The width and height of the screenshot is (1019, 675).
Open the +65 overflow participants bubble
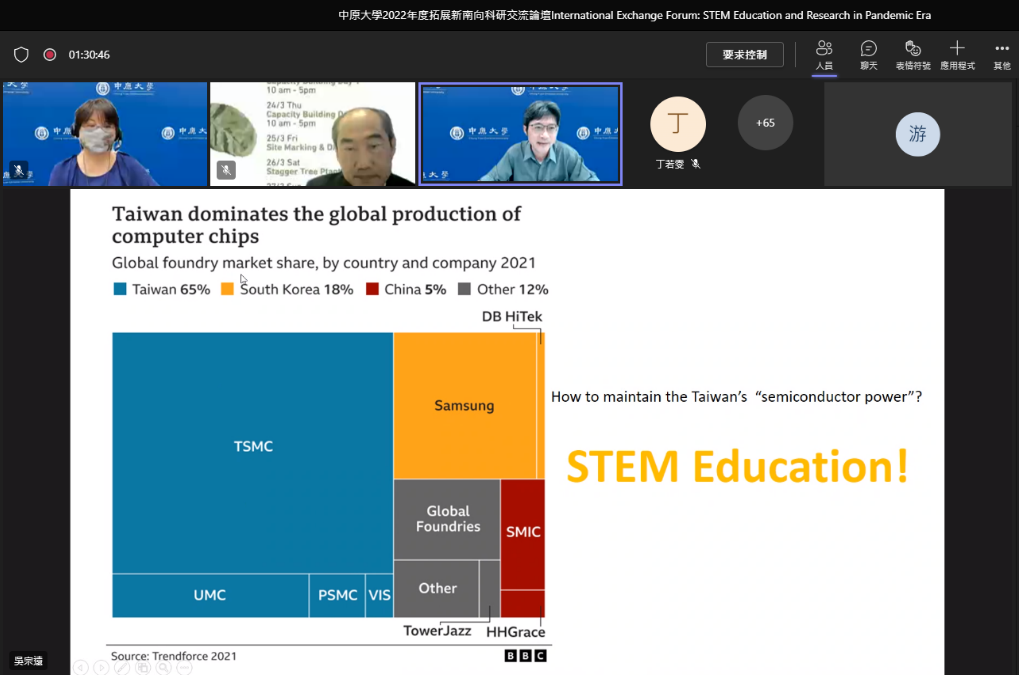(765, 123)
